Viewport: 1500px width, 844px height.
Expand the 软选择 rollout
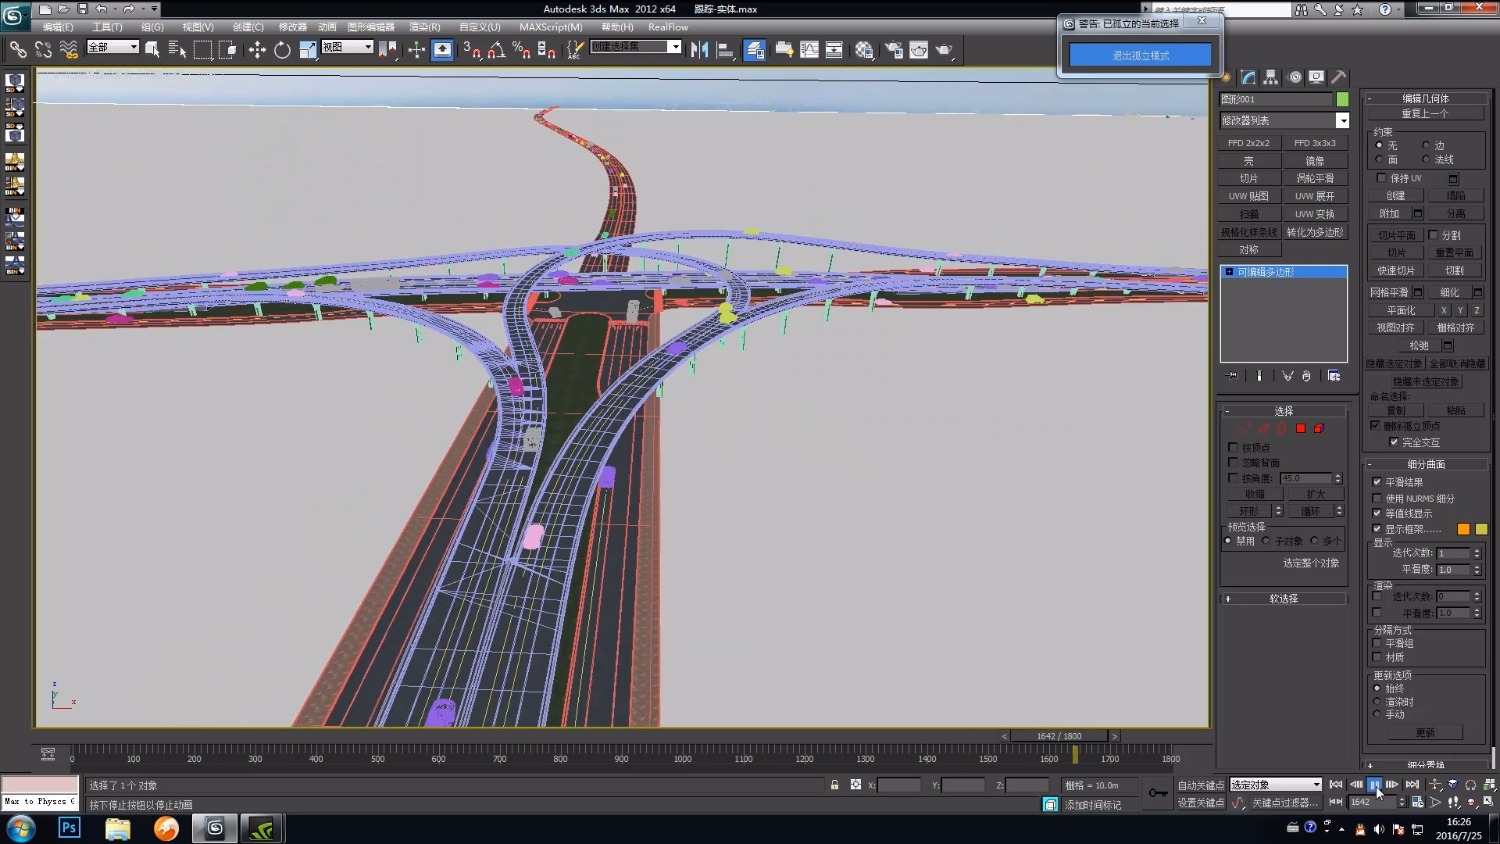(1284, 599)
